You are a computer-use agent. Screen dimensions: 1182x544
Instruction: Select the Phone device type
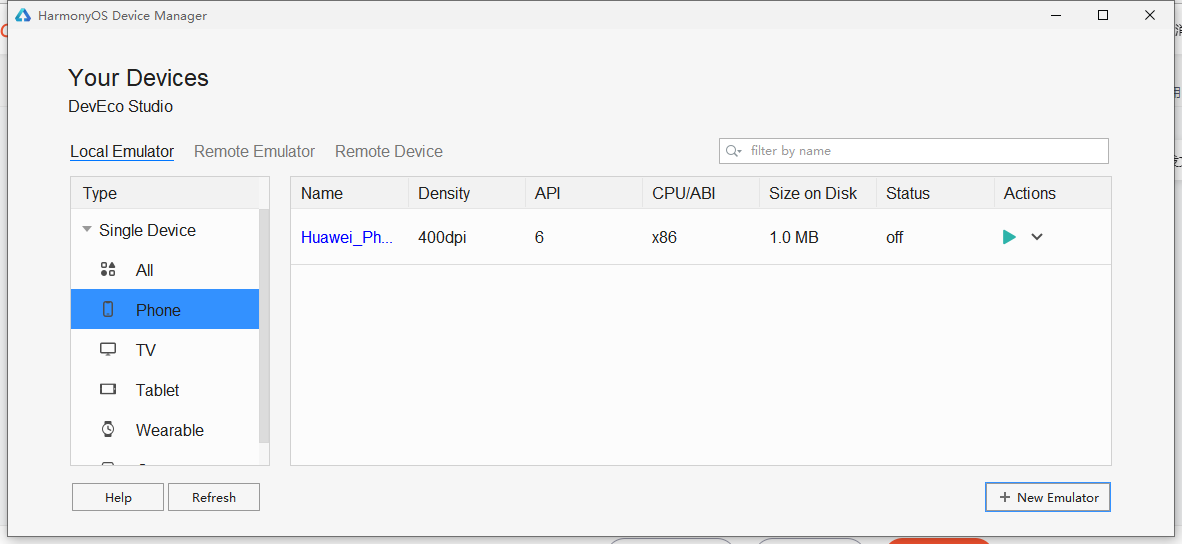click(164, 310)
